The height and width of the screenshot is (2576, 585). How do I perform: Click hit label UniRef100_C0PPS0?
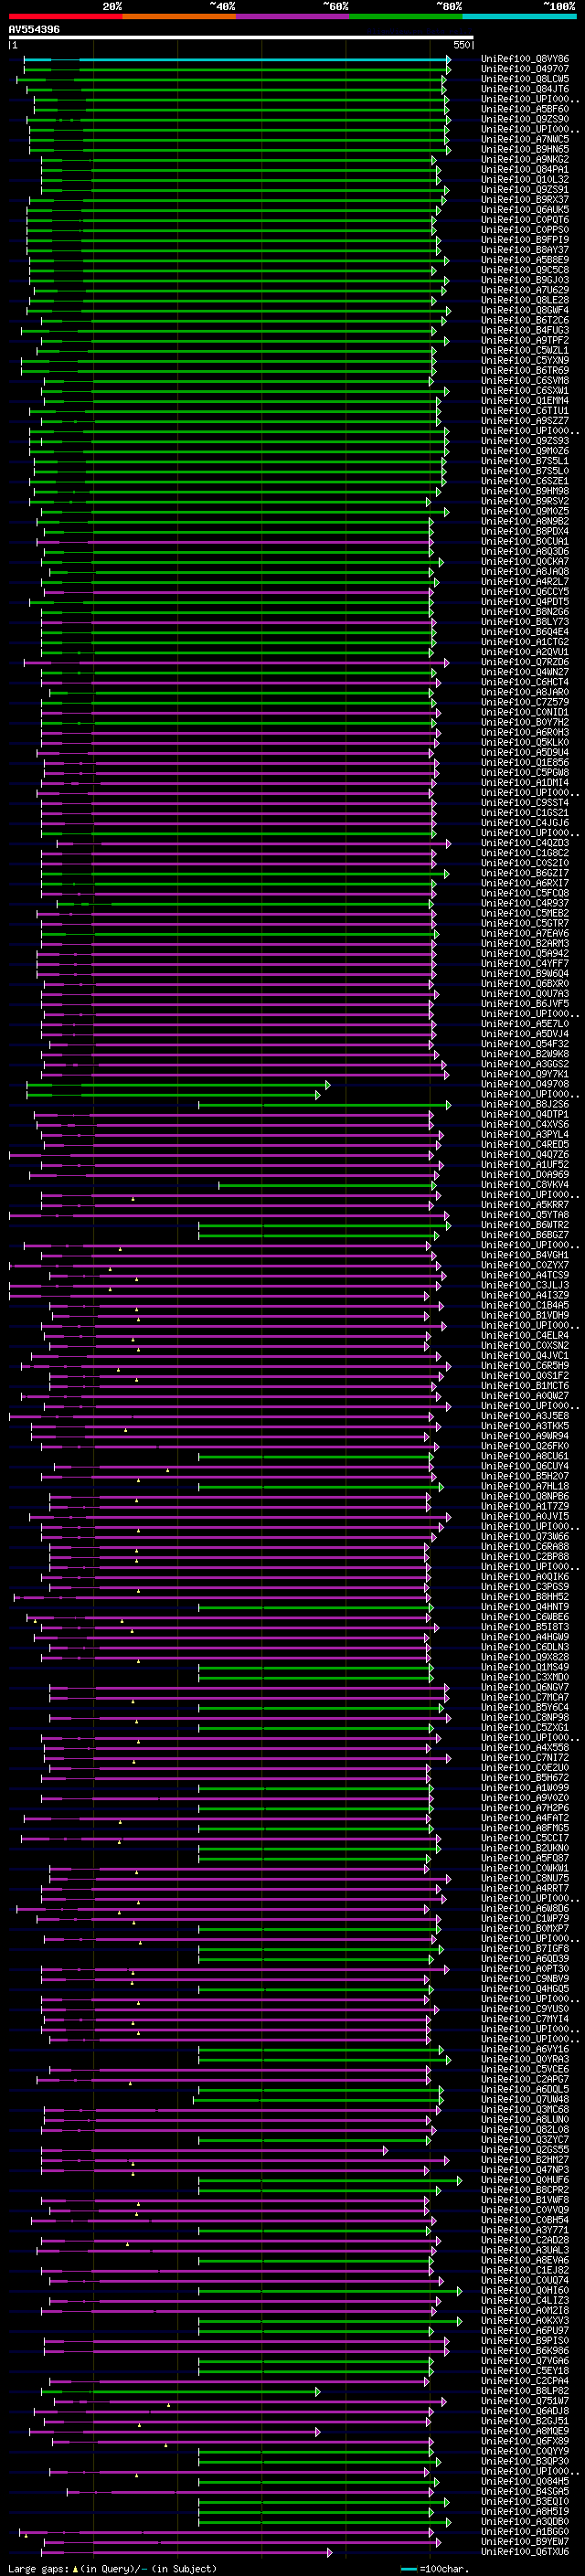point(525,230)
